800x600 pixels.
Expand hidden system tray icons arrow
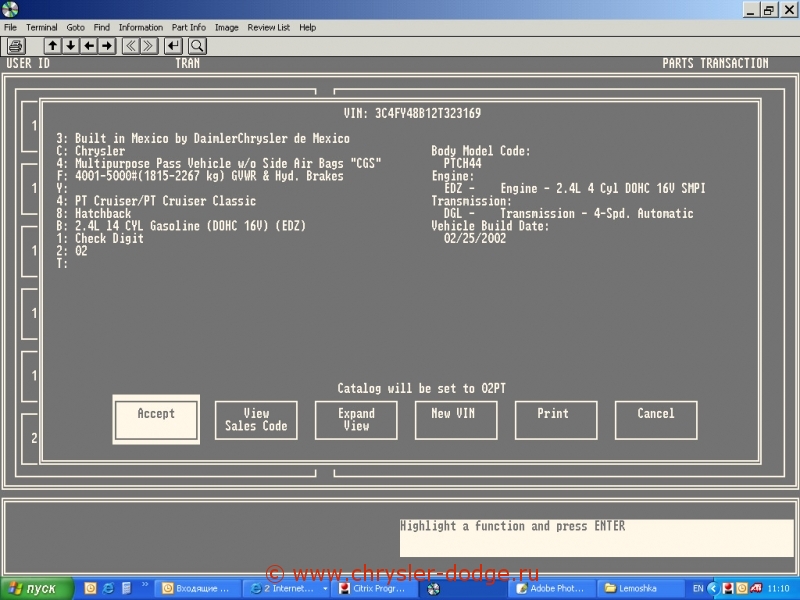[x=713, y=589]
